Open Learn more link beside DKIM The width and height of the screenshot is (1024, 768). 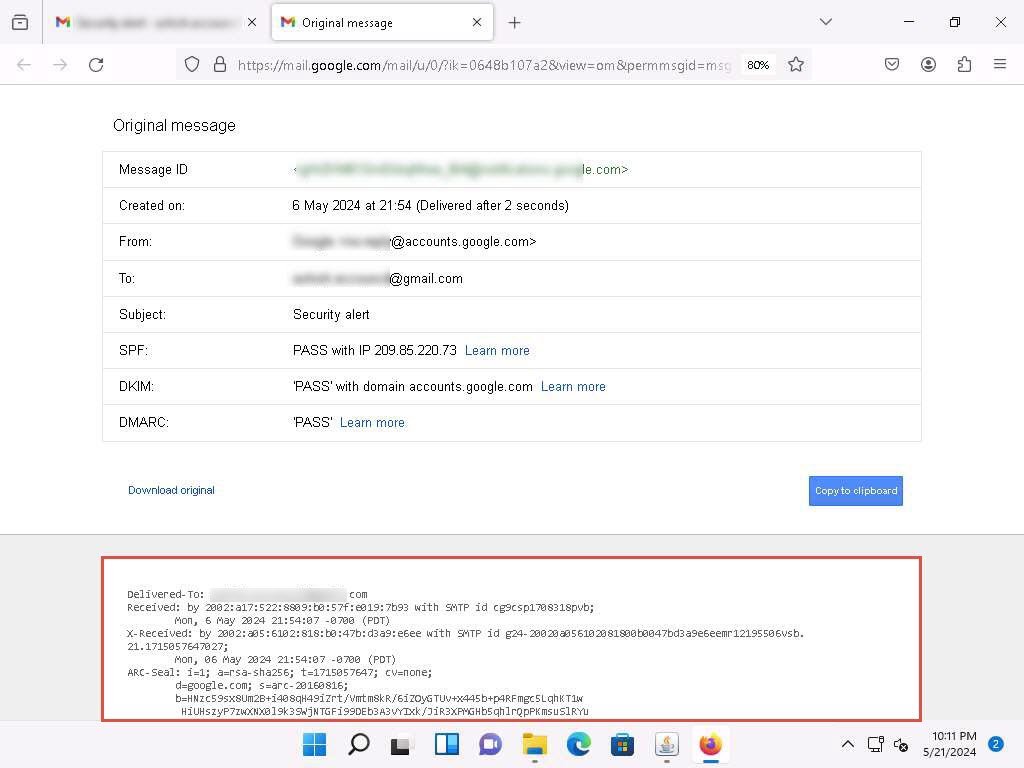point(573,386)
